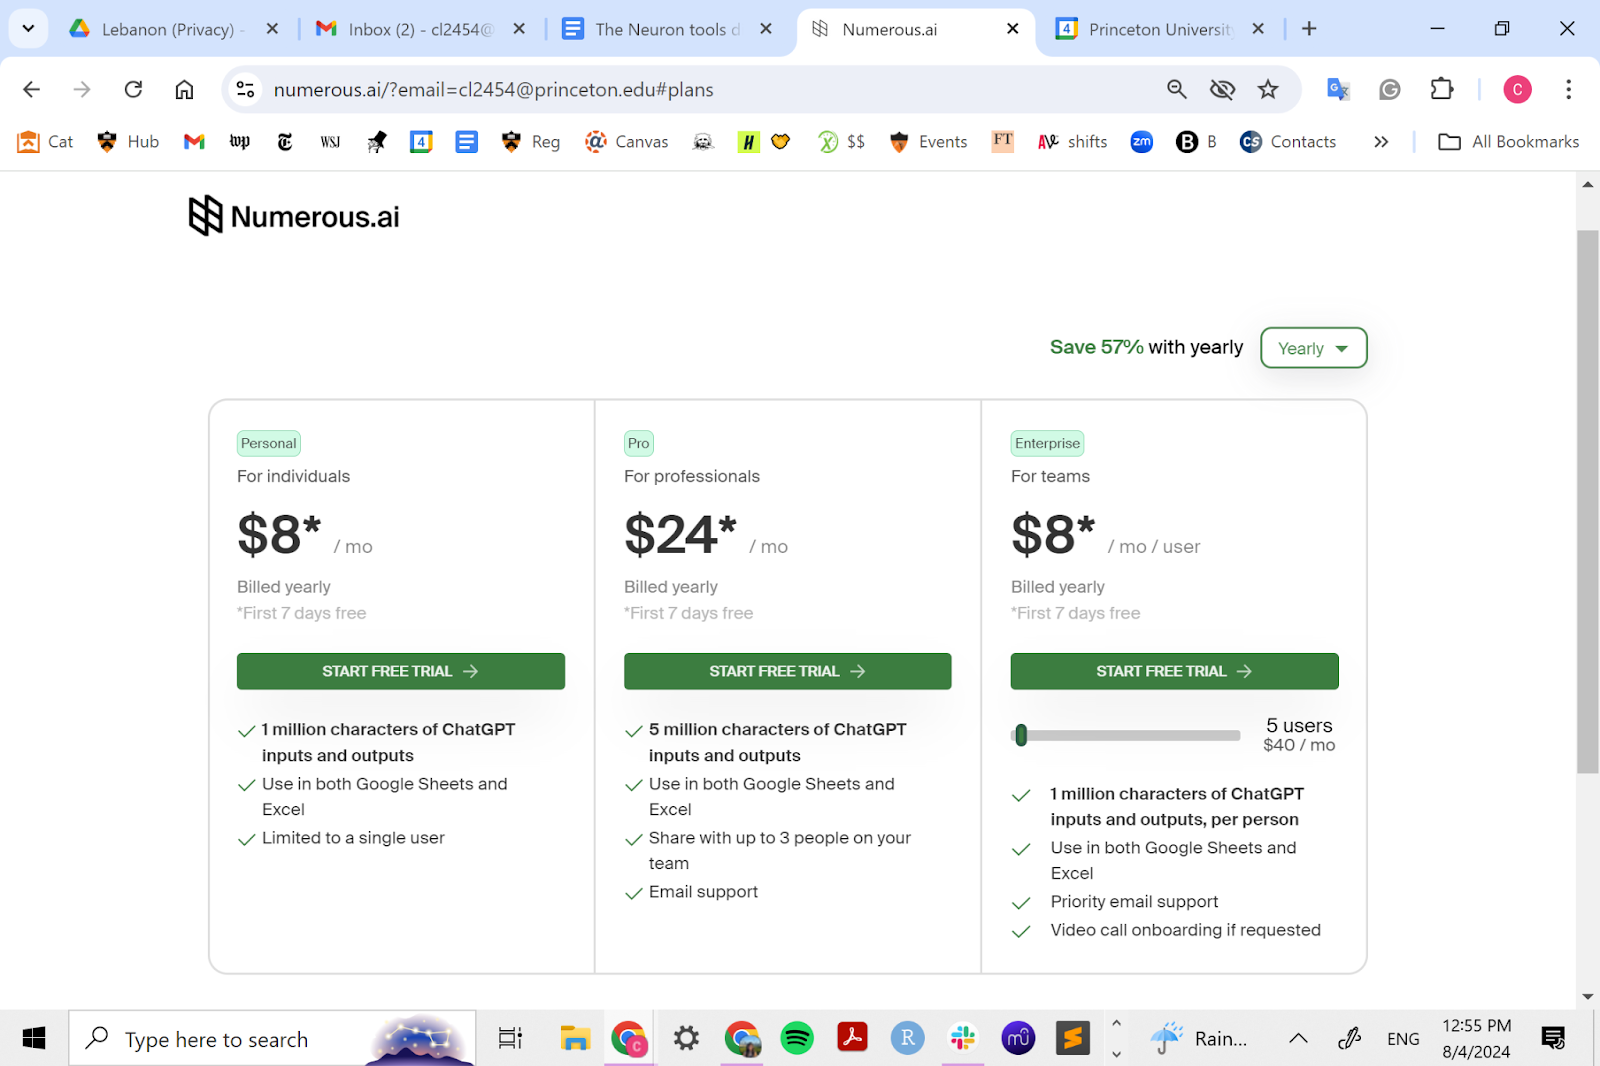Go back to the previous page
This screenshot has width=1600, height=1066.
click(32, 90)
